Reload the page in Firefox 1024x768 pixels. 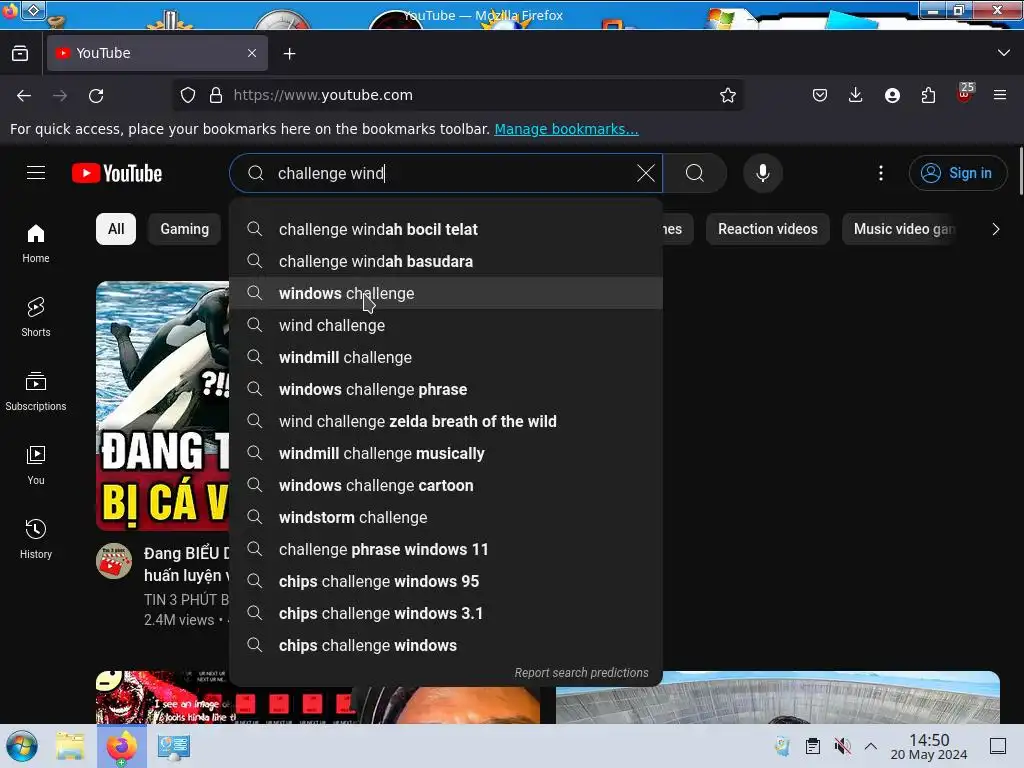(97, 95)
